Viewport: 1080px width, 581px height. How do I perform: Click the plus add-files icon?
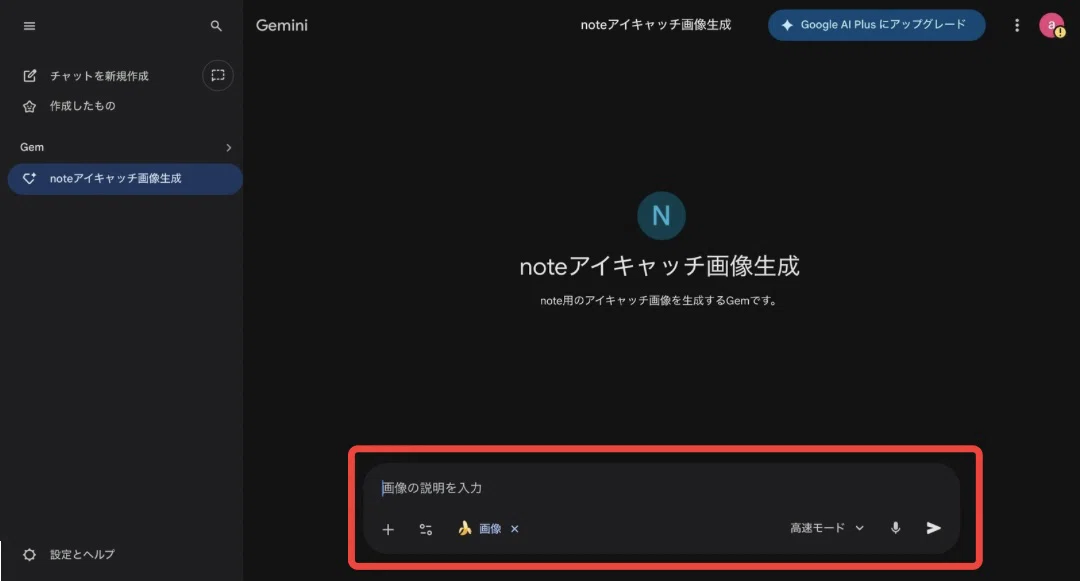(x=388, y=529)
